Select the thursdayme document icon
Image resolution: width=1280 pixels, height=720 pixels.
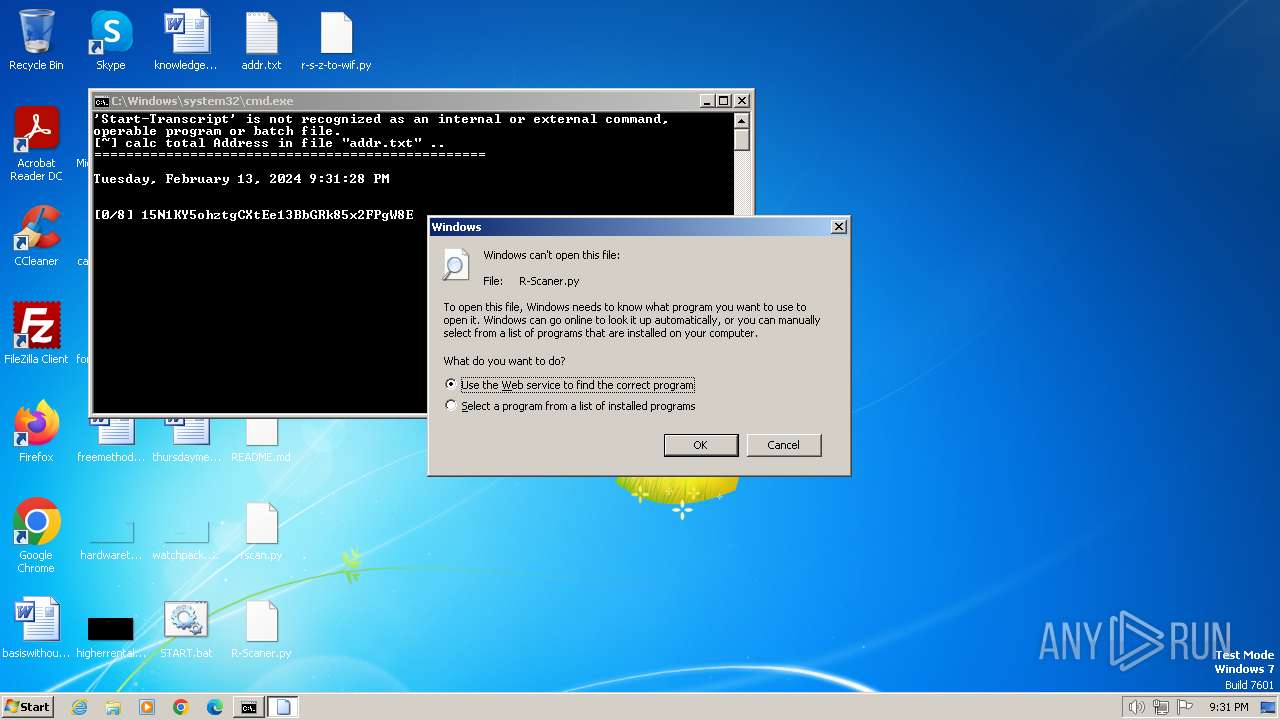[x=186, y=440]
